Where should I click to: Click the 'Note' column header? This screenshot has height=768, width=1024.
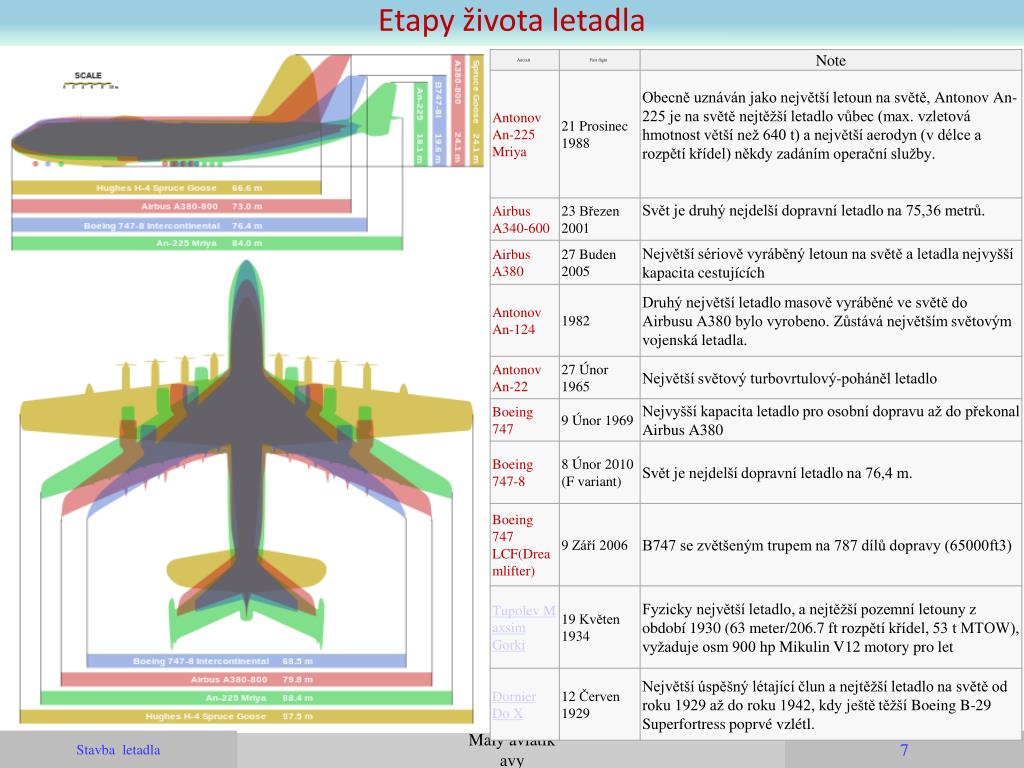coord(830,60)
